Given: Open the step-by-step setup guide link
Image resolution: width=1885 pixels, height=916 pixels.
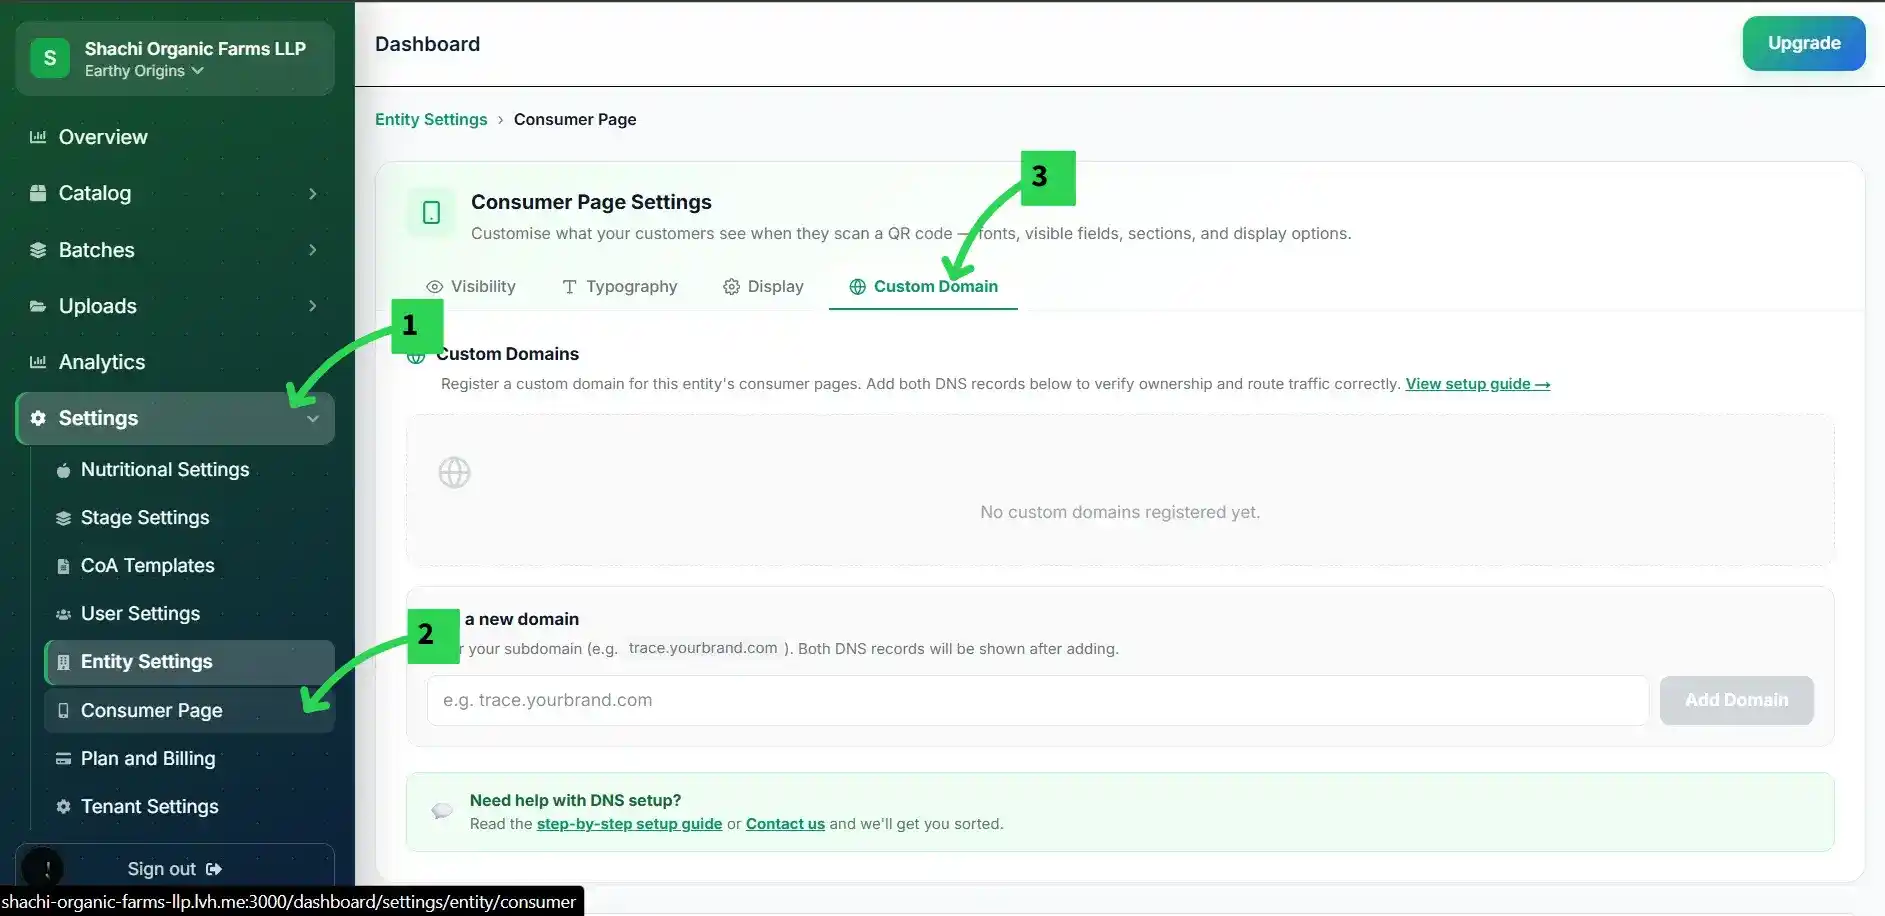Looking at the screenshot, I should coord(629,824).
